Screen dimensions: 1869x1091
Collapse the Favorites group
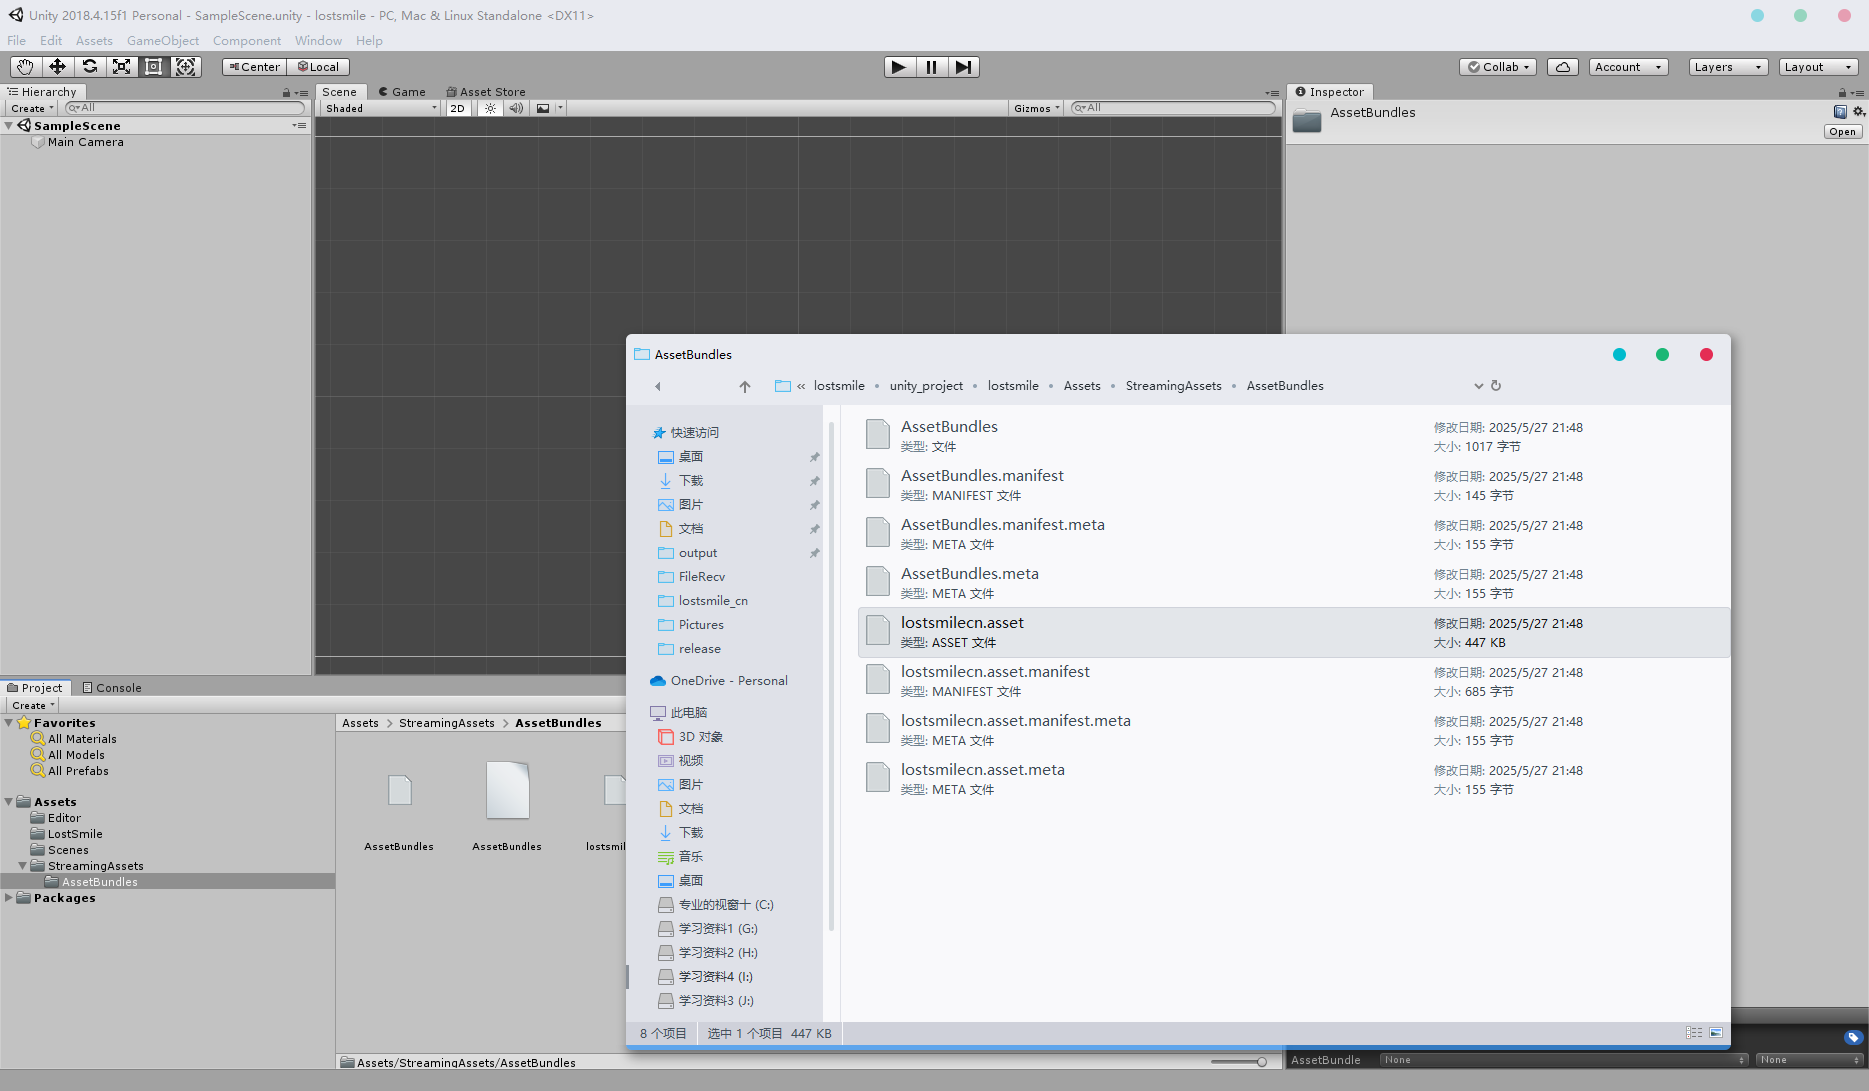(x=9, y=722)
